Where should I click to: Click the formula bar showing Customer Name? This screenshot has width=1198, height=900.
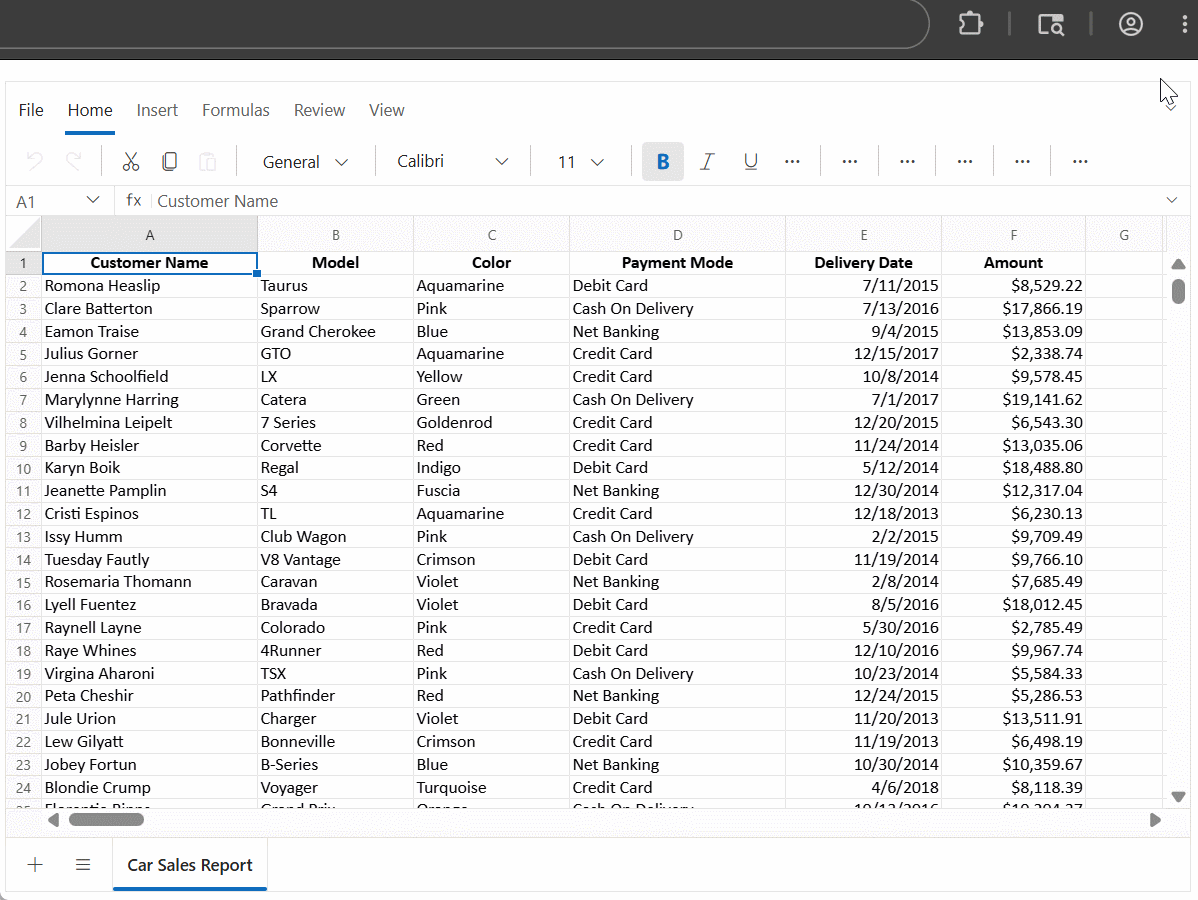pyautogui.click(x=657, y=201)
